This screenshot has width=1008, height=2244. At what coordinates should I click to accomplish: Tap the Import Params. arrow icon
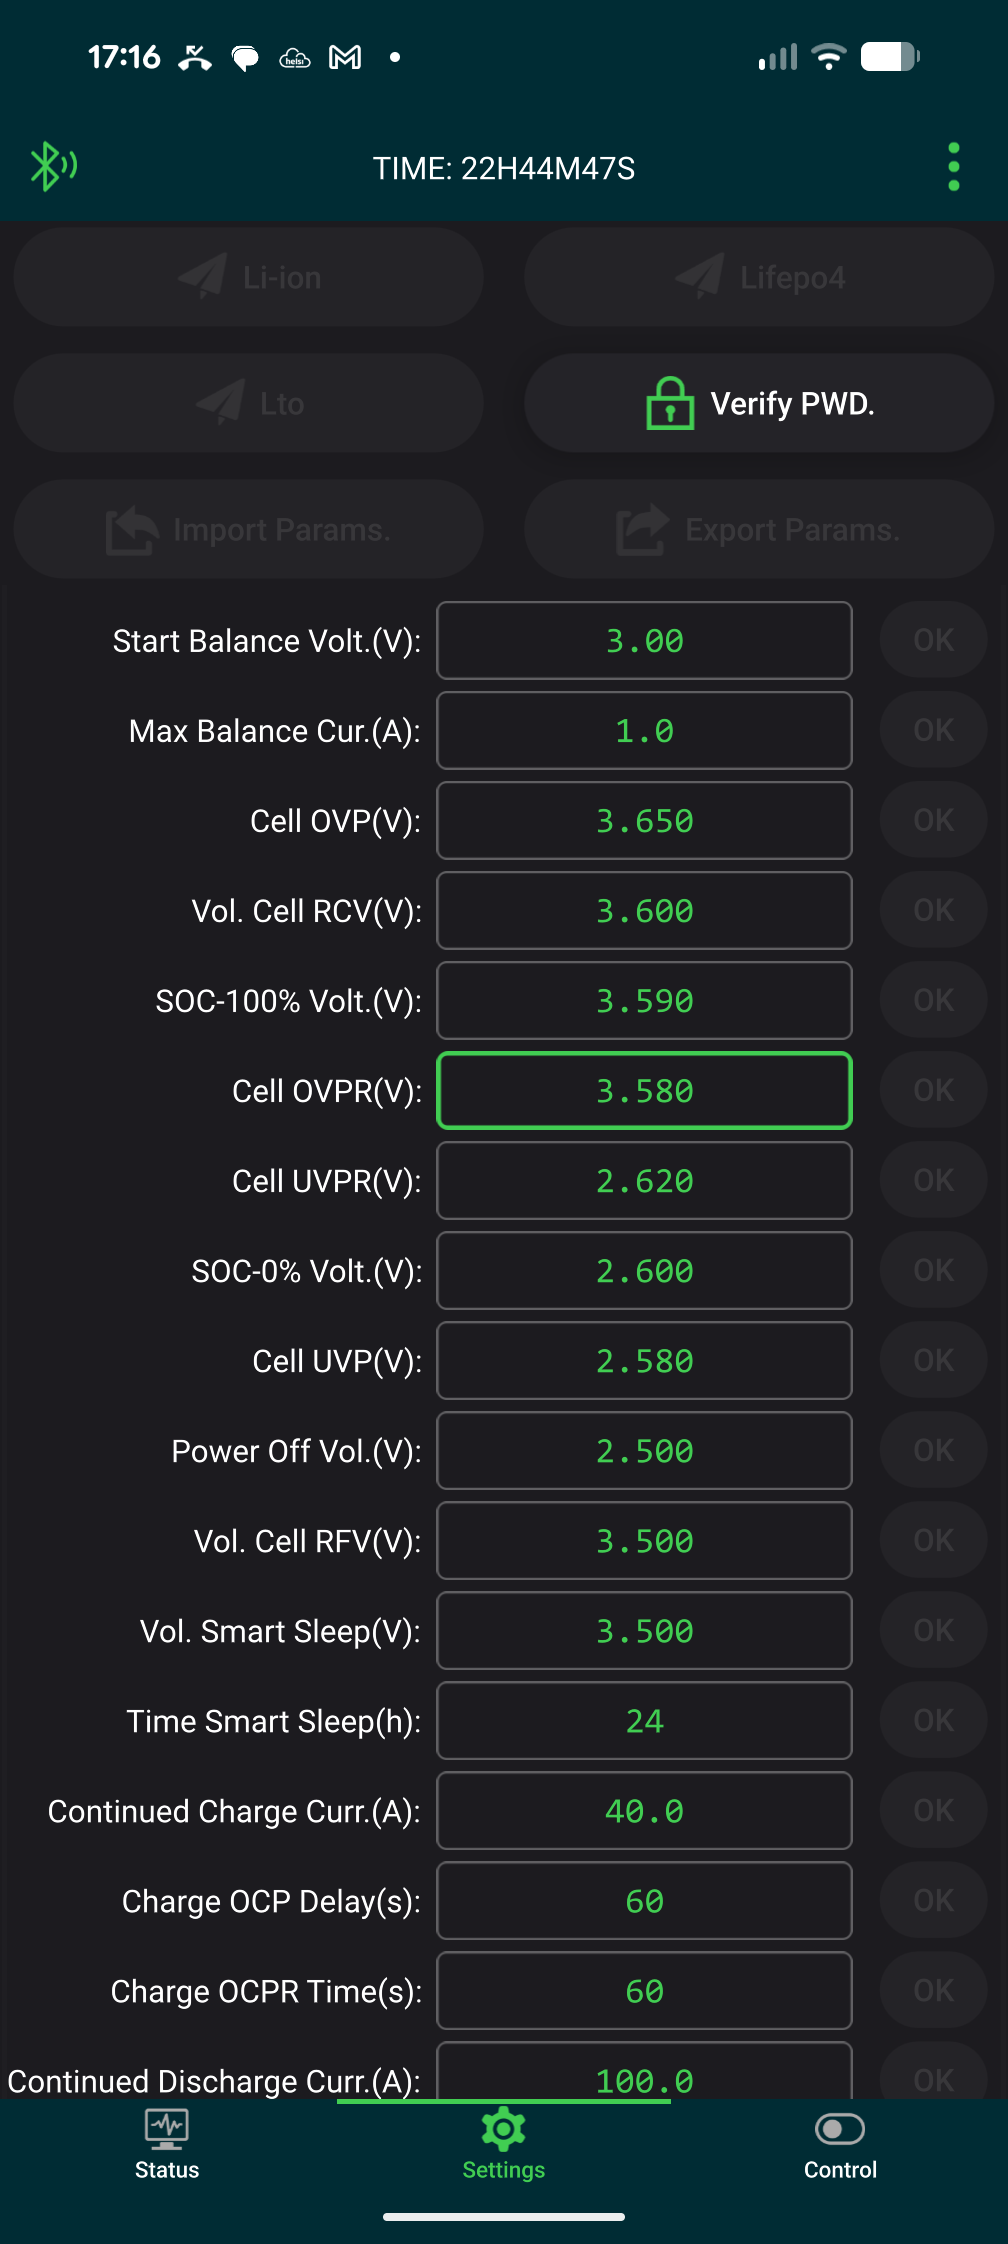point(132,530)
